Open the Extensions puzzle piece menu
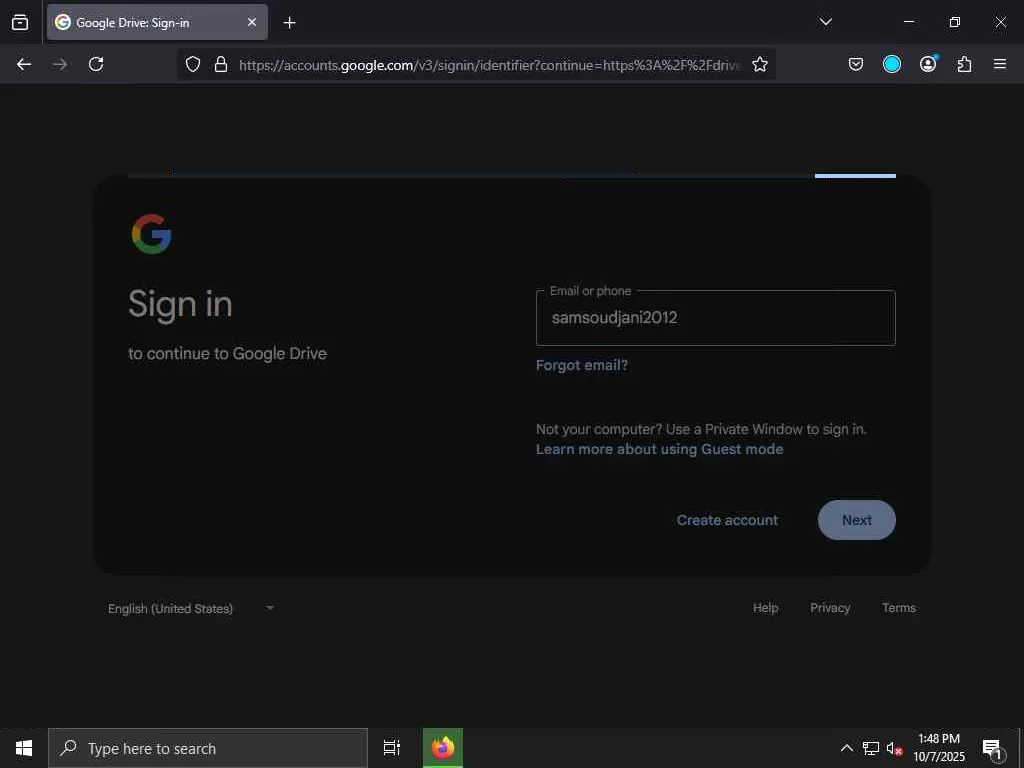The height and width of the screenshot is (768, 1024). pyautogui.click(x=964, y=64)
